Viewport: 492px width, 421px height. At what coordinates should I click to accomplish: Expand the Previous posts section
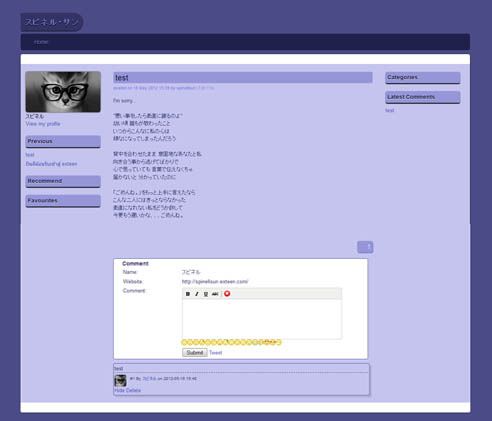pos(63,141)
